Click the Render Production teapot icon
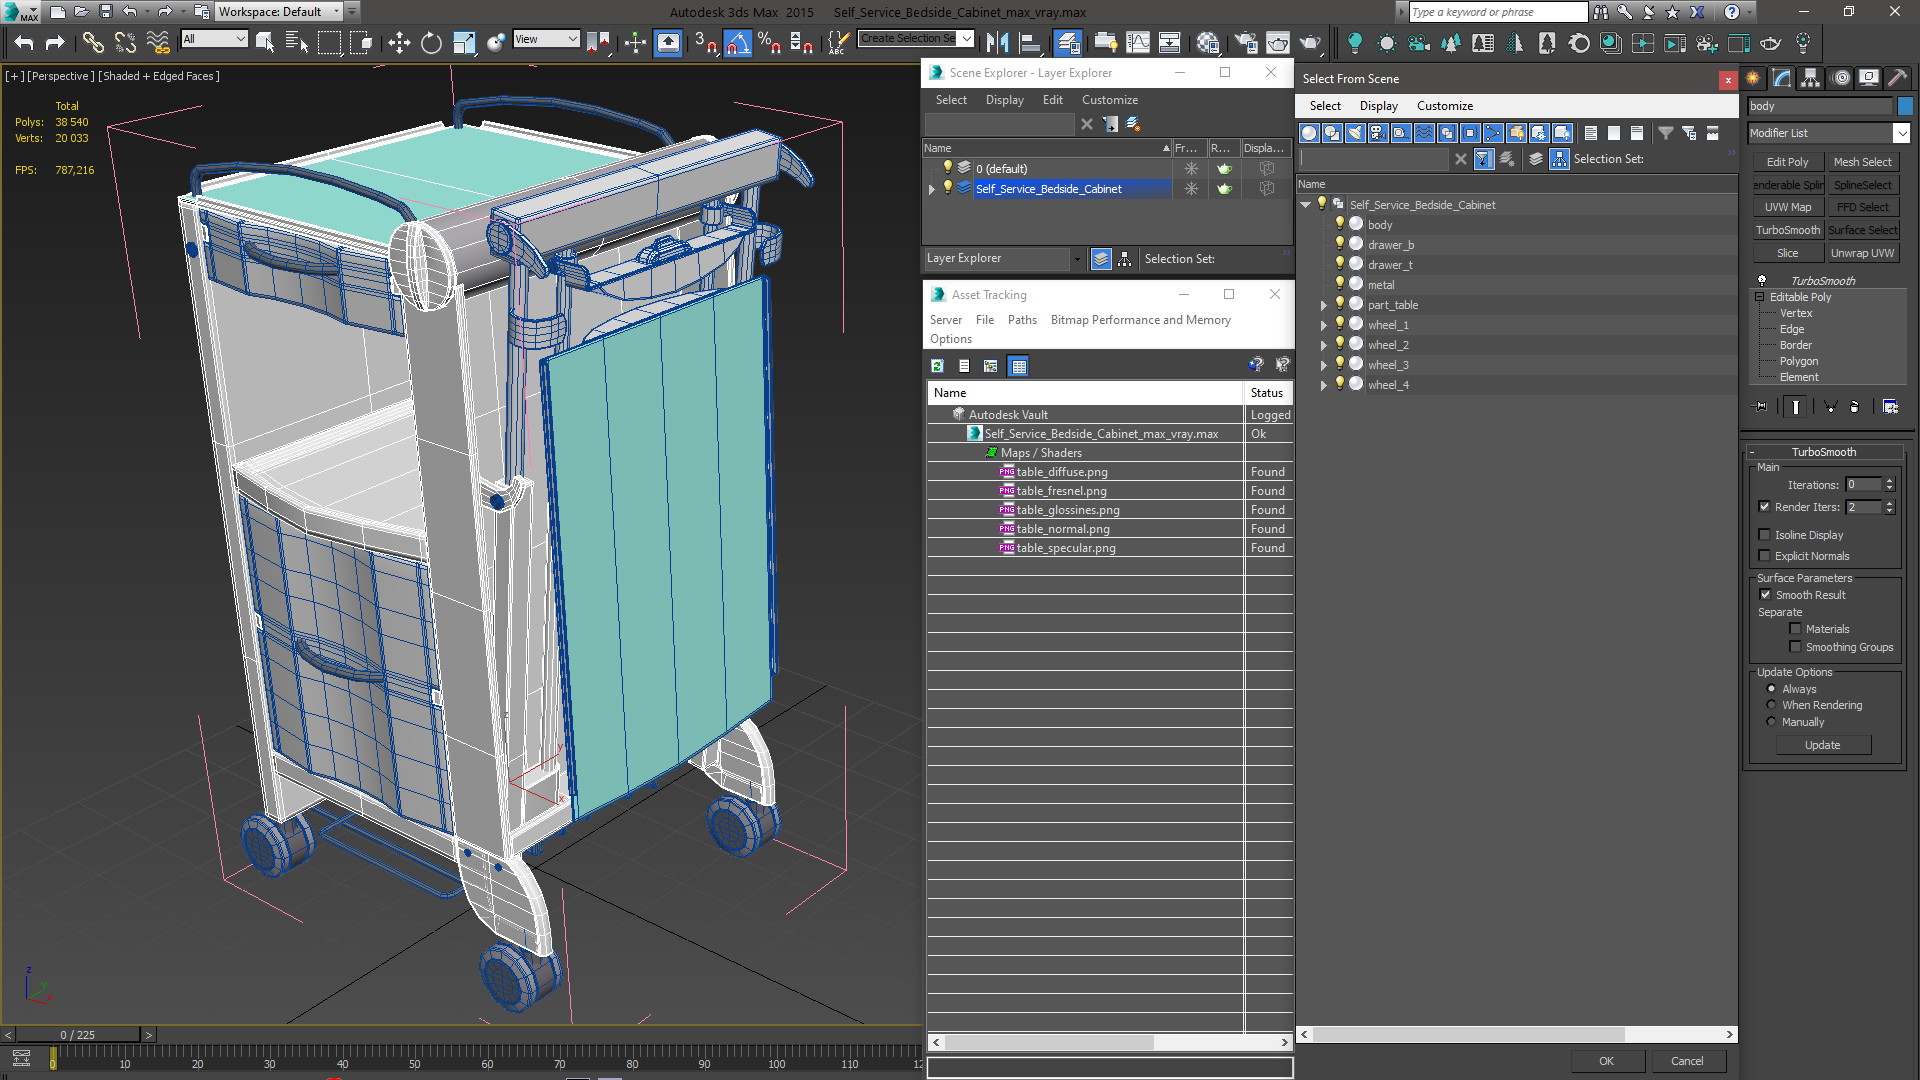 coord(1310,42)
